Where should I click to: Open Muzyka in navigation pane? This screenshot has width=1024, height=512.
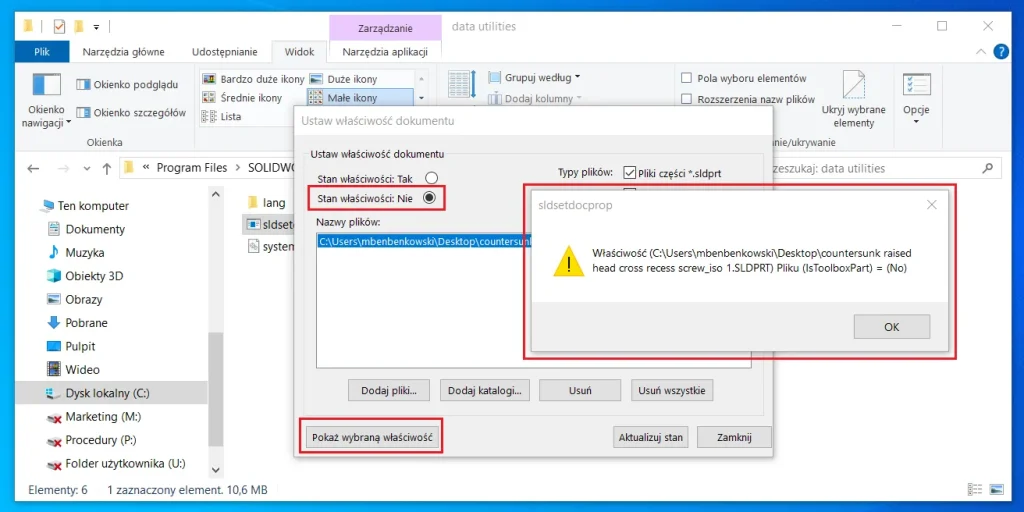(x=84, y=253)
